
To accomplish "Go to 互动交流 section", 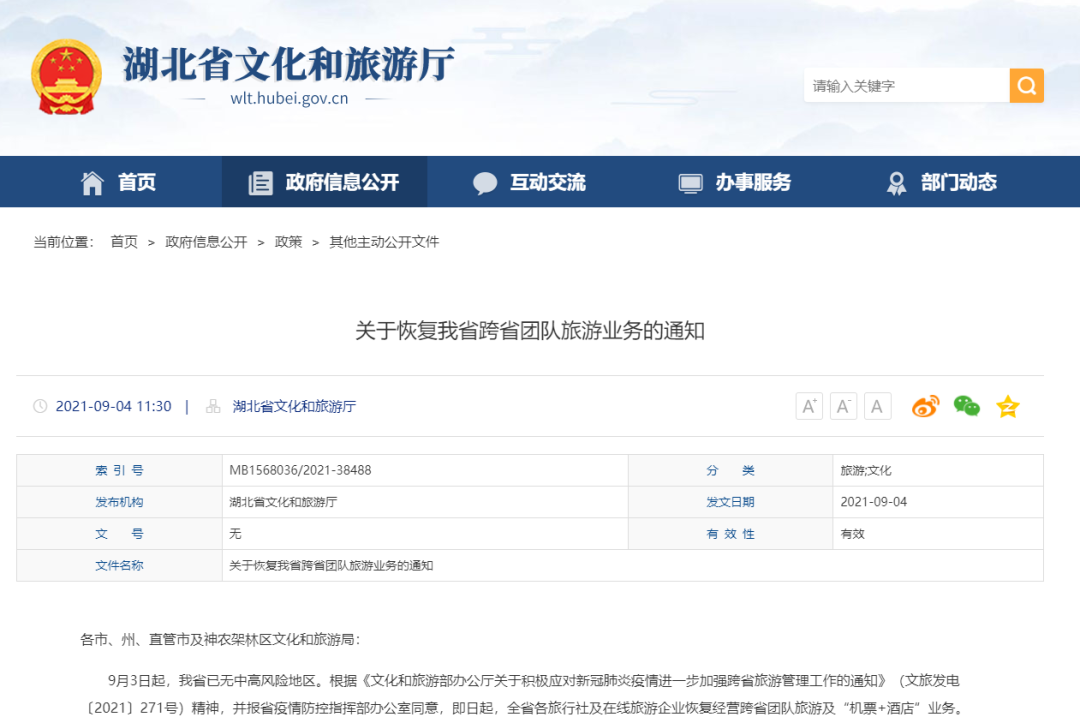I will pyautogui.click(x=529, y=182).
